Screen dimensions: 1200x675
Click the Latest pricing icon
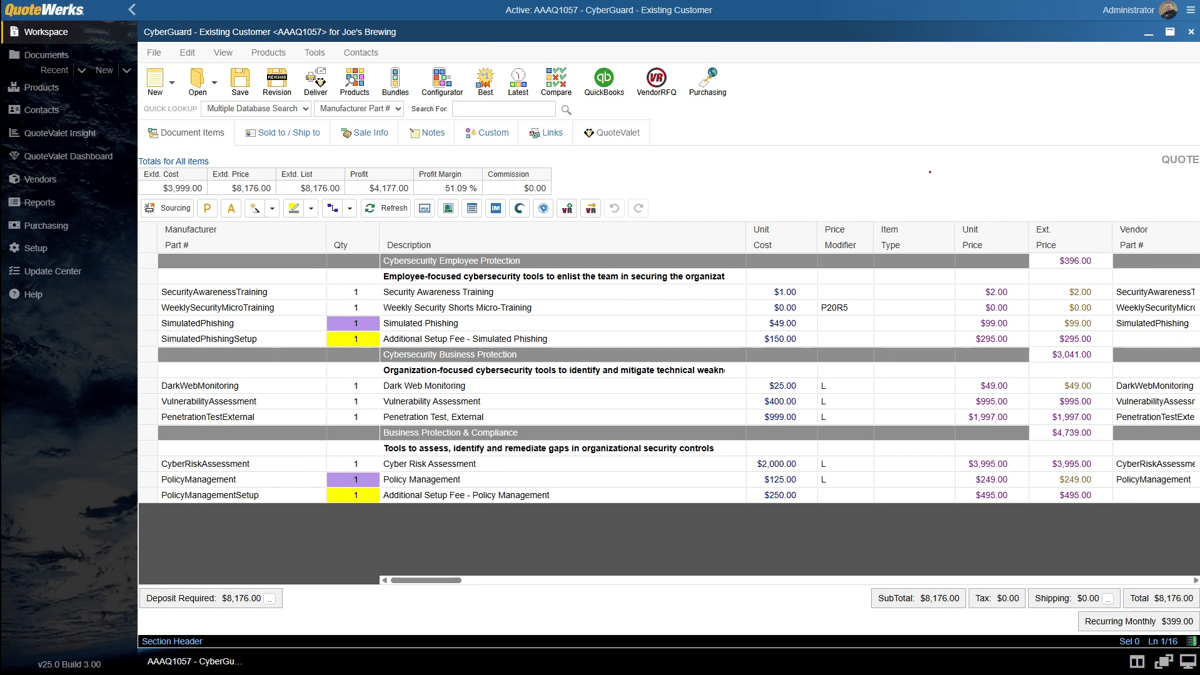[x=518, y=81]
